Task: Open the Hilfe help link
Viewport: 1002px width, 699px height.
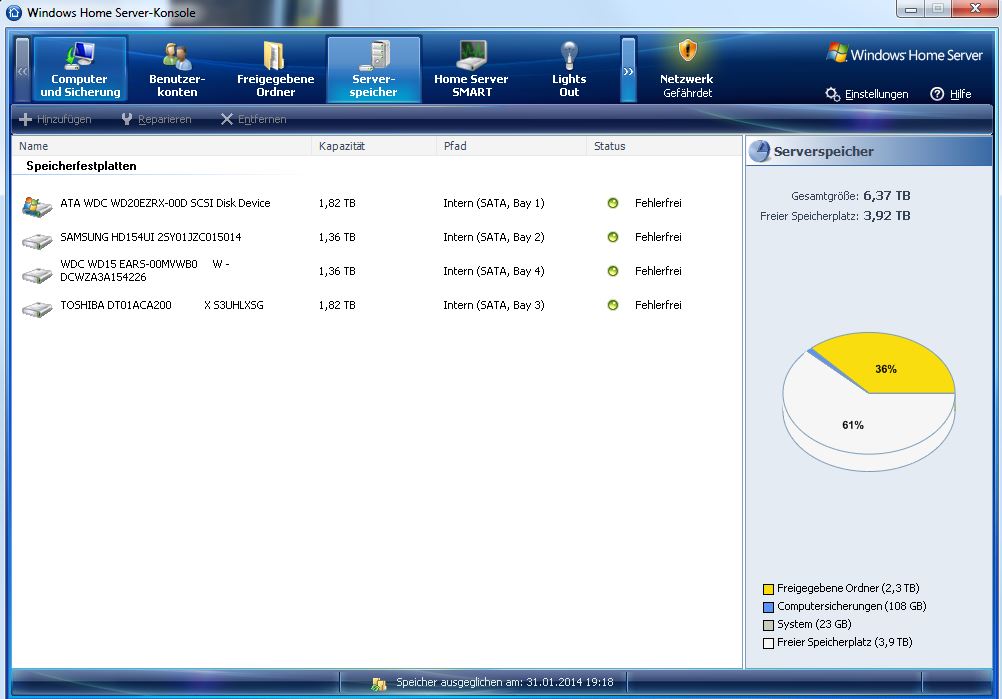Action: (x=951, y=95)
